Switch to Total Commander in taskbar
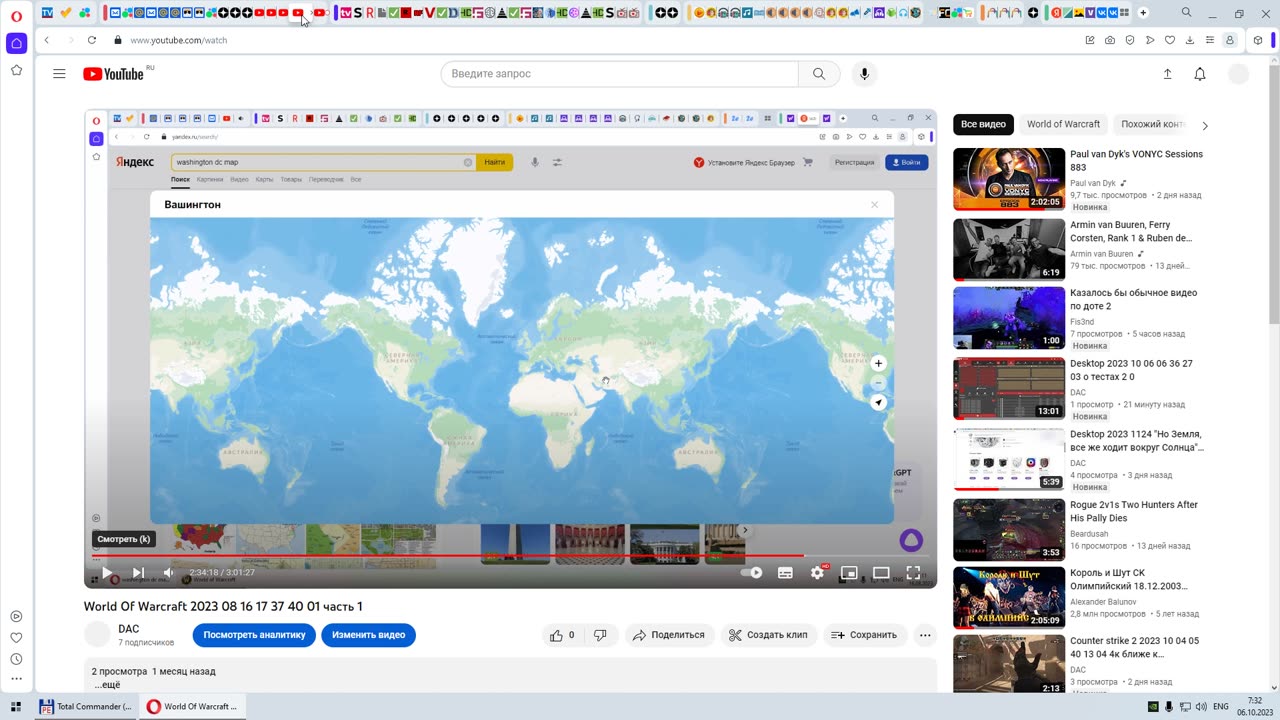1280x720 pixels. point(85,706)
